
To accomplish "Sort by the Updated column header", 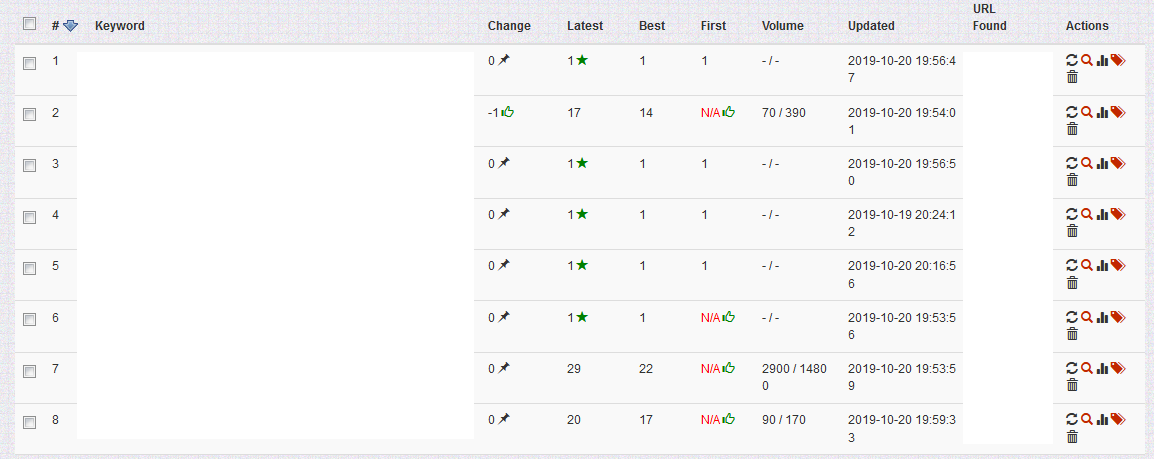I will [871, 26].
